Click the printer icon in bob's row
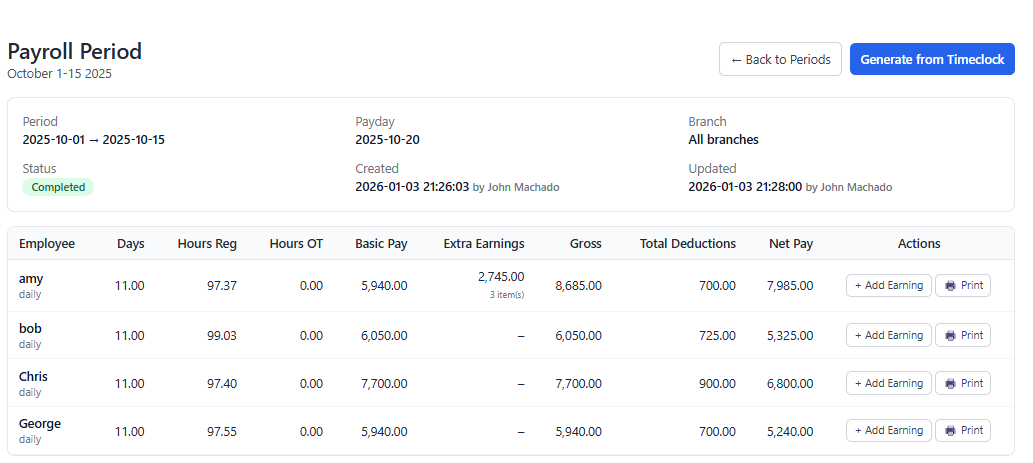Image resolution: width=1033 pixels, height=463 pixels. [950, 335]
